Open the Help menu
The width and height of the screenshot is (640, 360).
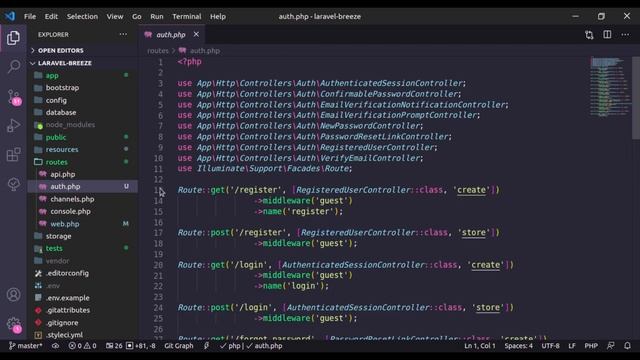[x=218, y=16]
